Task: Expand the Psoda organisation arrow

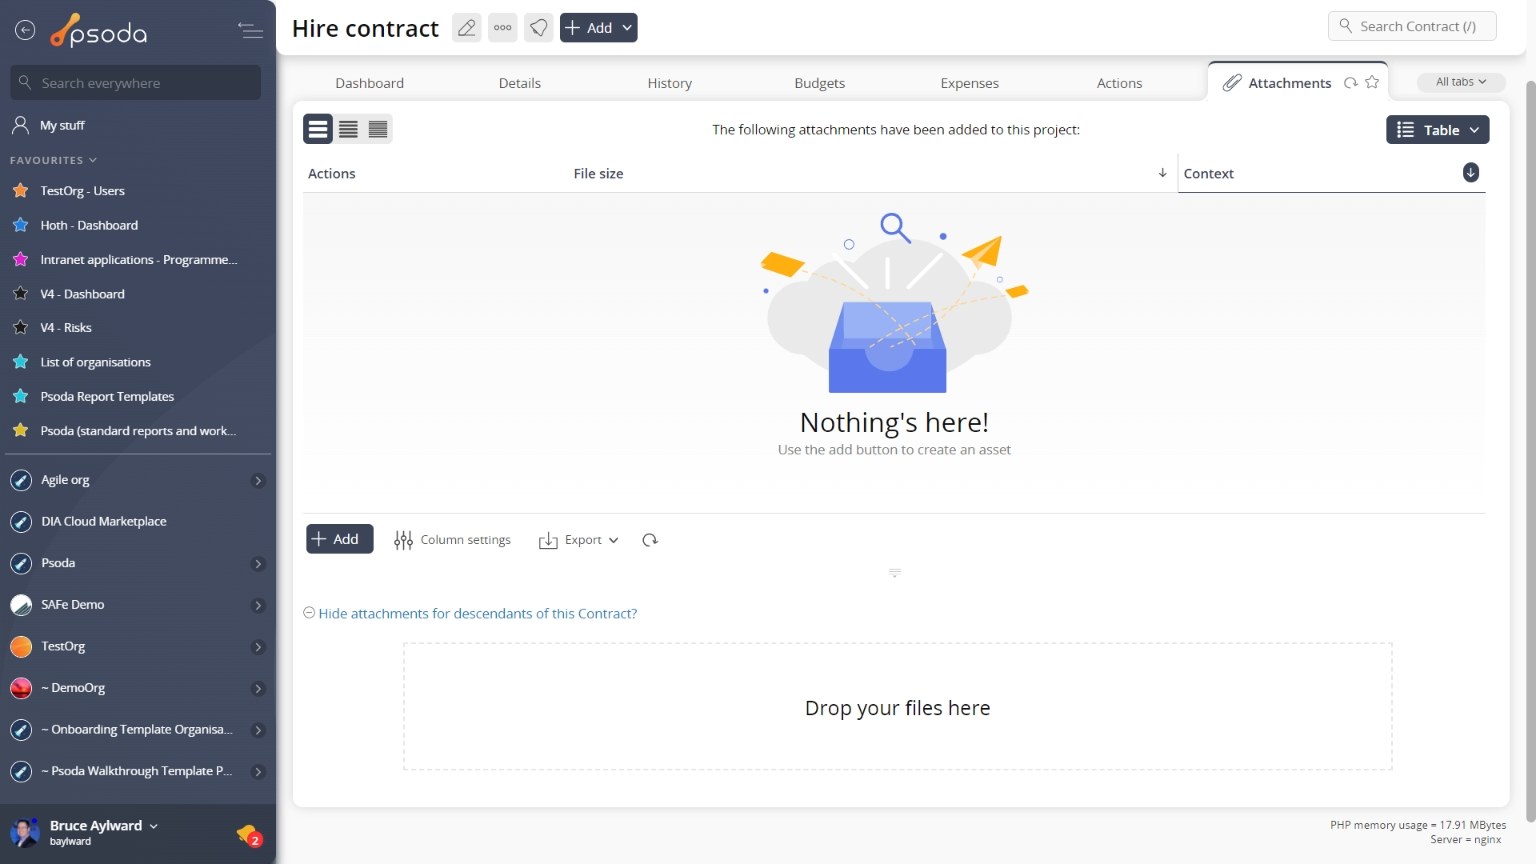Action: click(258, 564)
